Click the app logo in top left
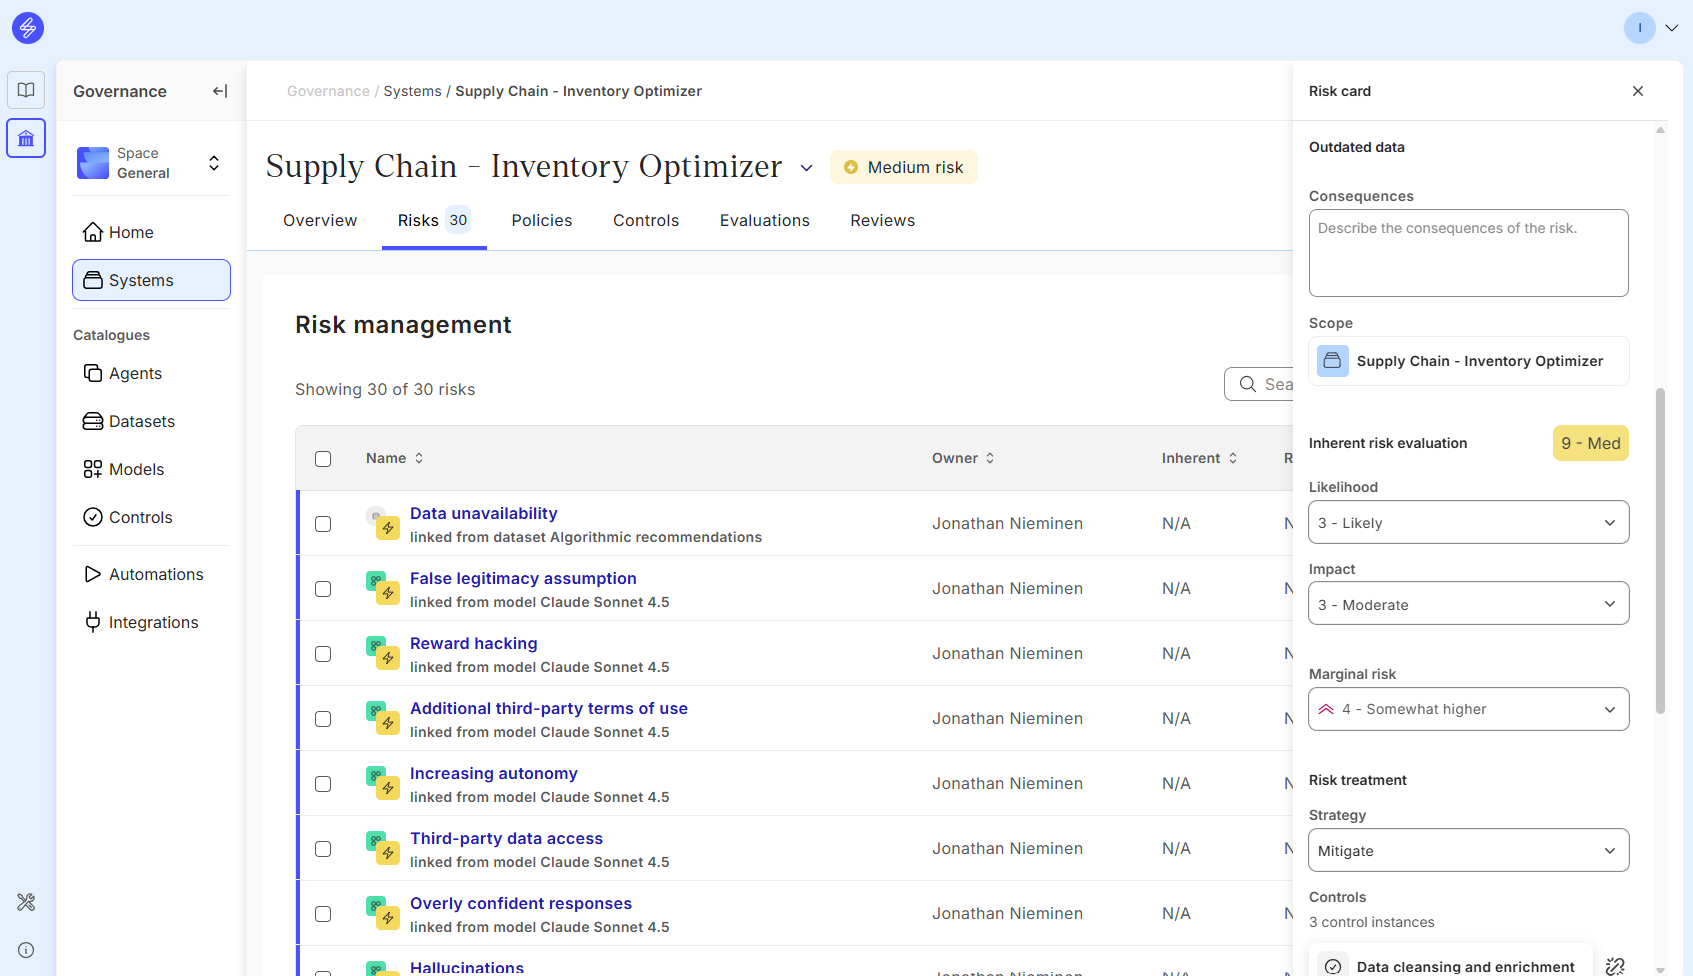This screenshot has width=1693, height=976. click(x=28, y=28)
